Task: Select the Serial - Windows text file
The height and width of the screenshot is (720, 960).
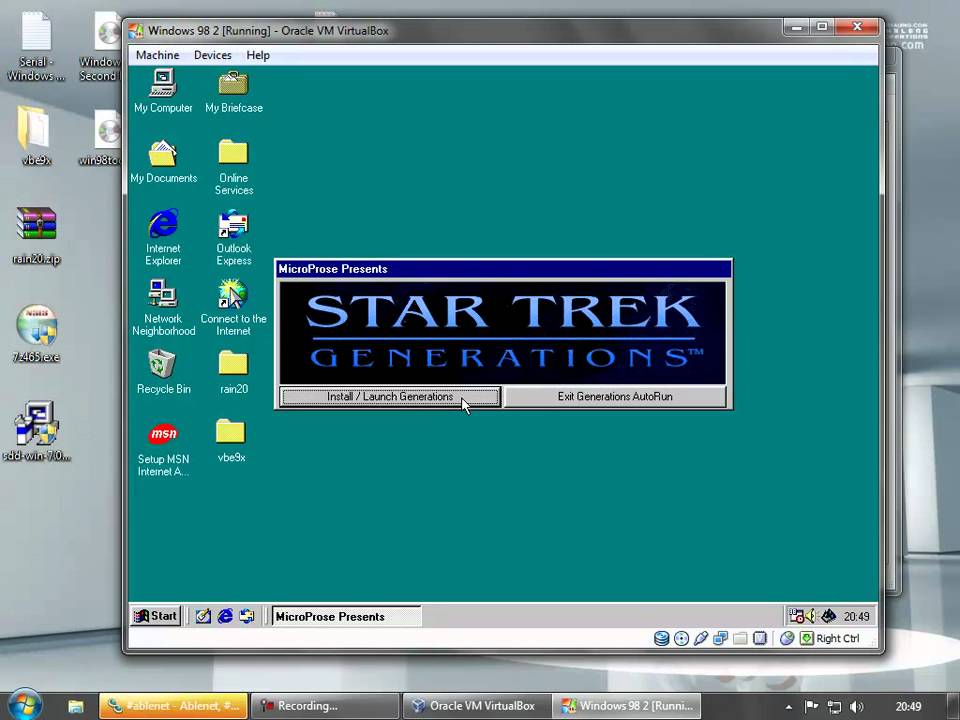Action: [x=36, y=46]
